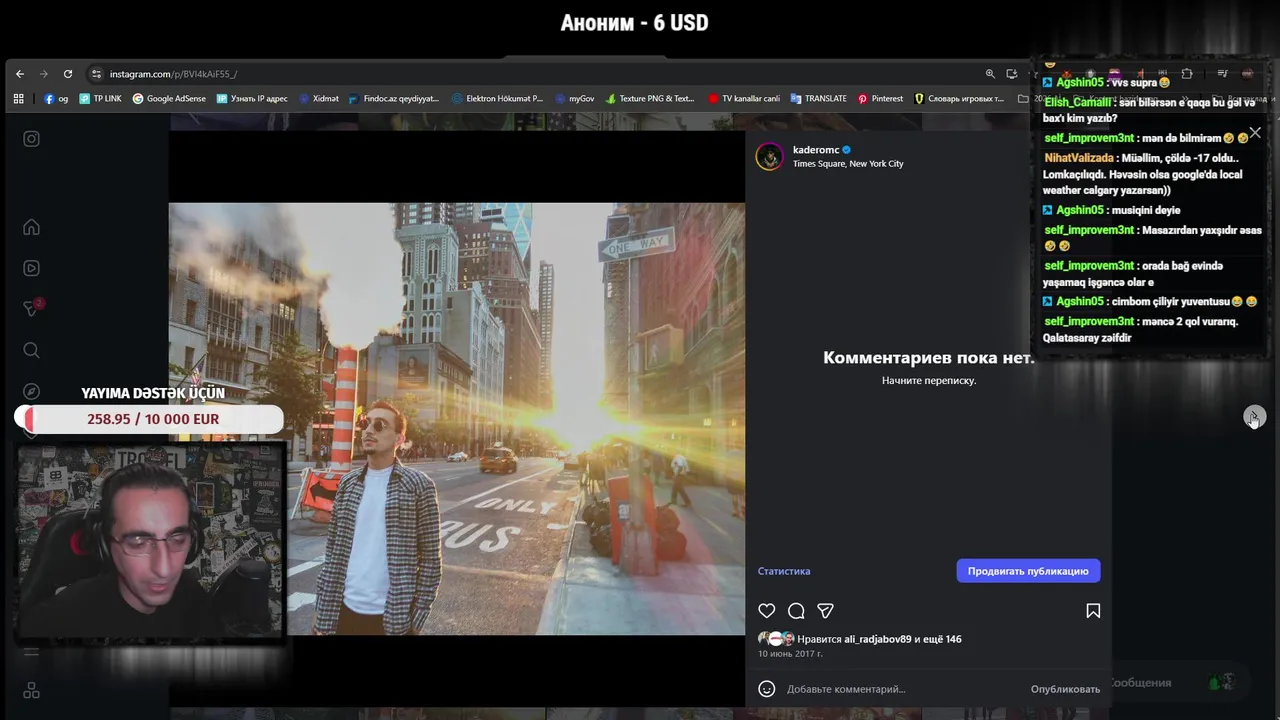Click the Опубликовать button
Image resolution: width=1280 pixels, height=720 pixels.
pyautogui.click(x=1065, y=689)
